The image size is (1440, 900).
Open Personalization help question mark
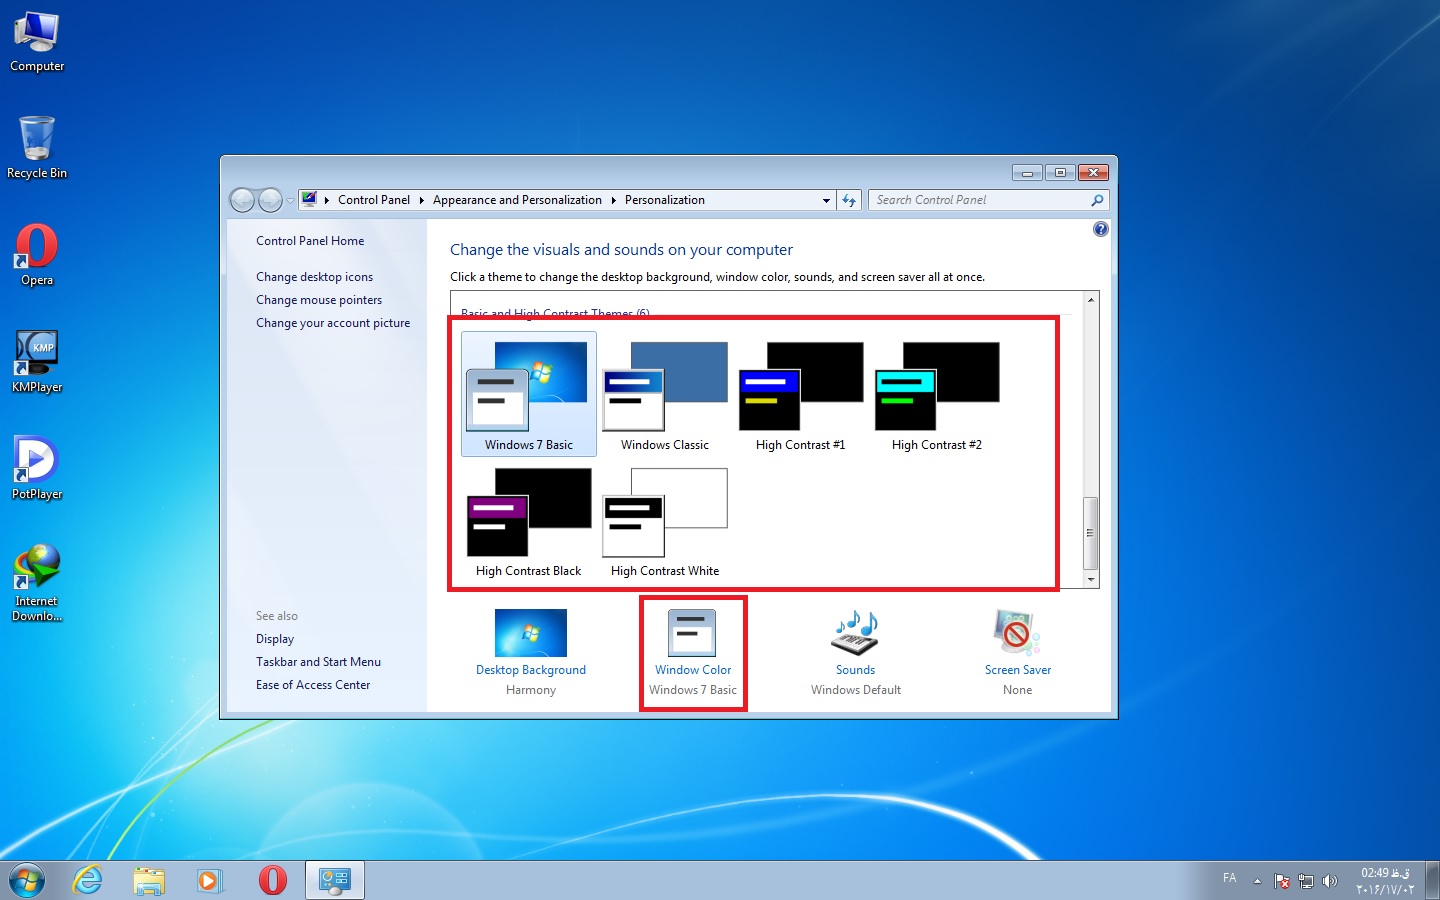tap(1100, 229)
